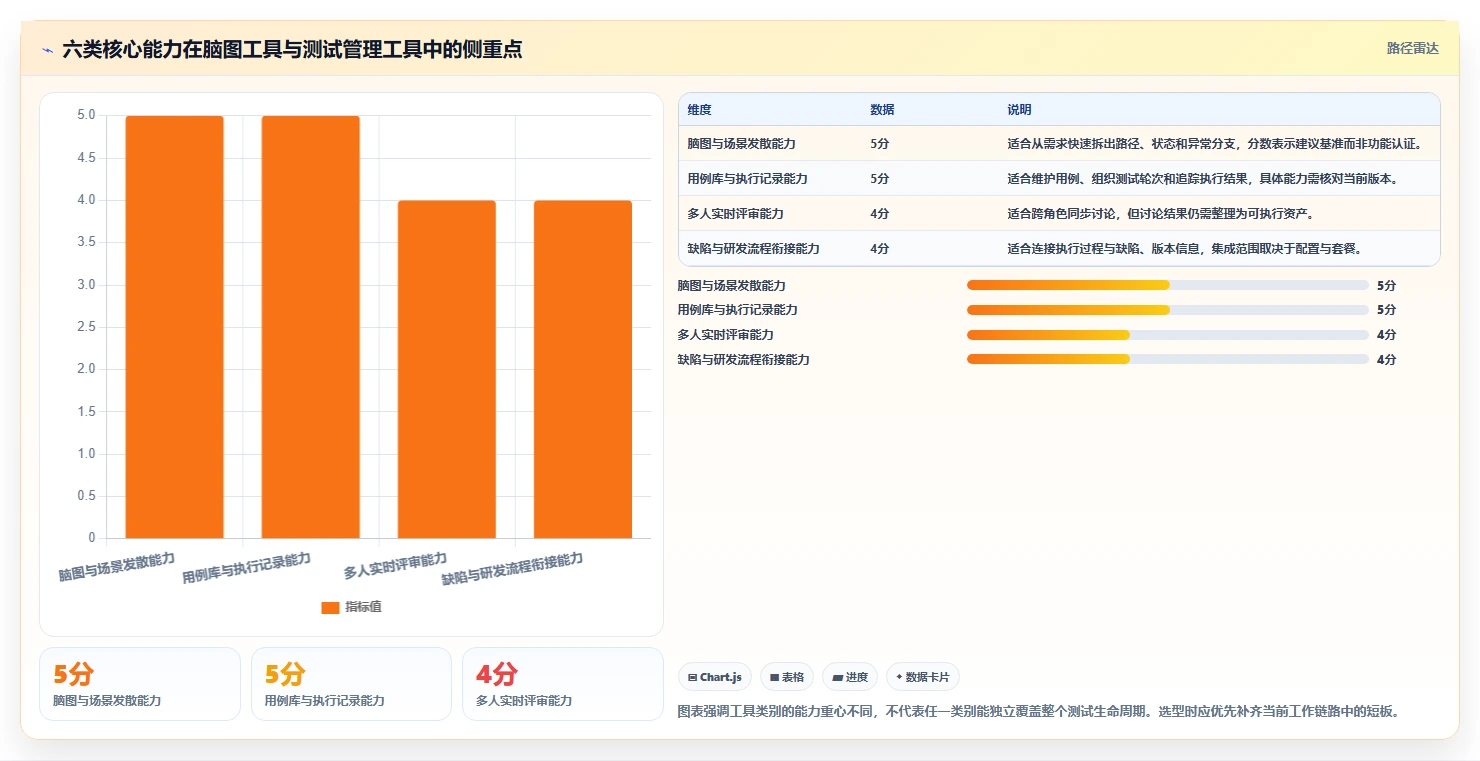Image resolution: width=1480 pixels, height=761 pixels.
Task: Click the orange legend swatch for 指标值
Action: click(330, 607)
